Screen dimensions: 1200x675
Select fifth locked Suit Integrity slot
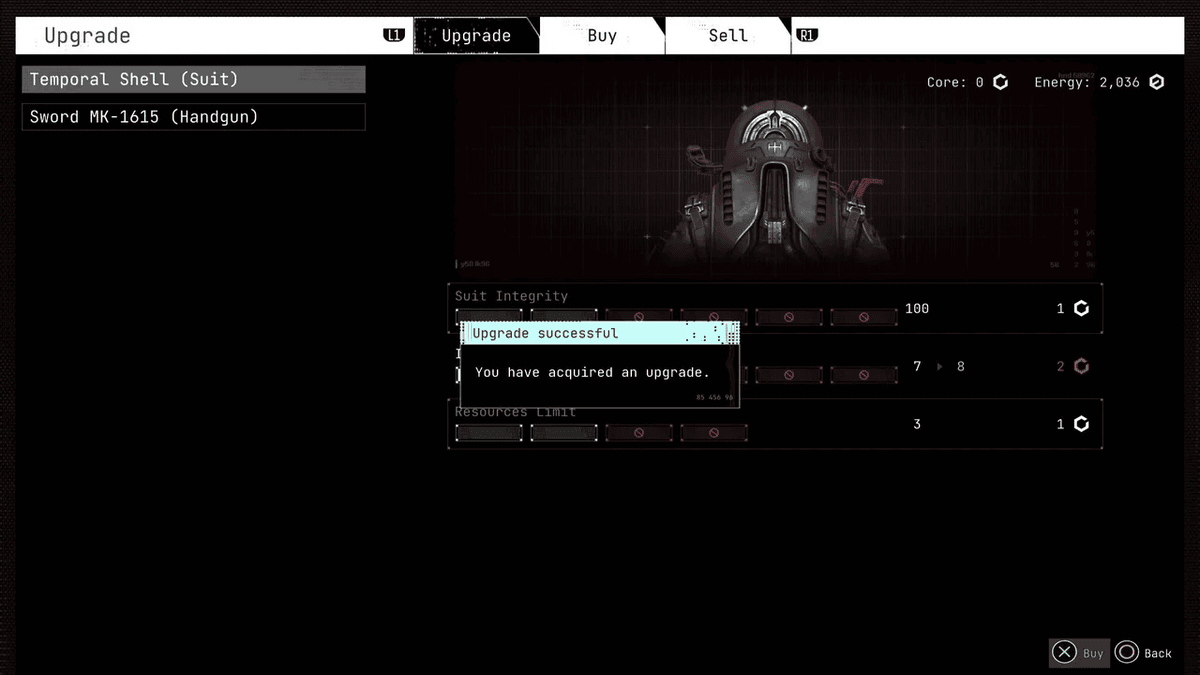[789, 318]
